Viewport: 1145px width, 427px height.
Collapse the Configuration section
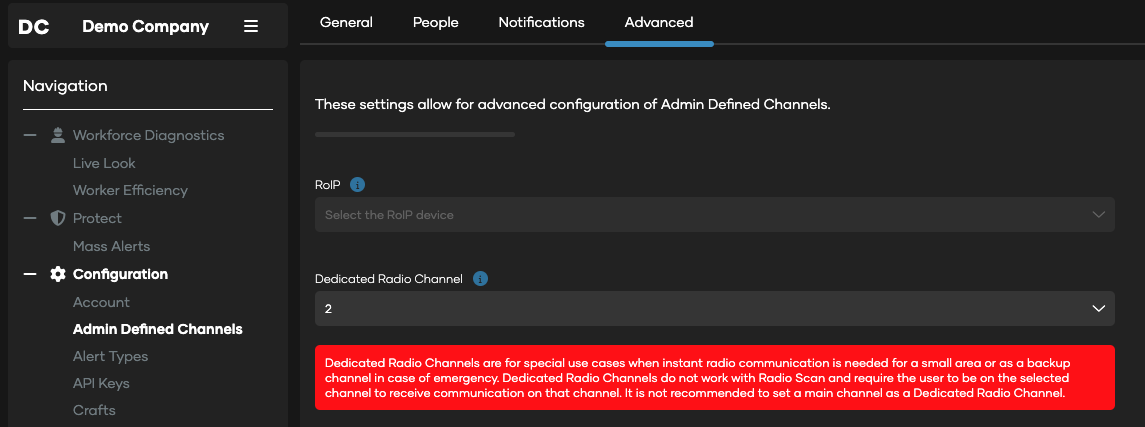(x=30, y=274)
